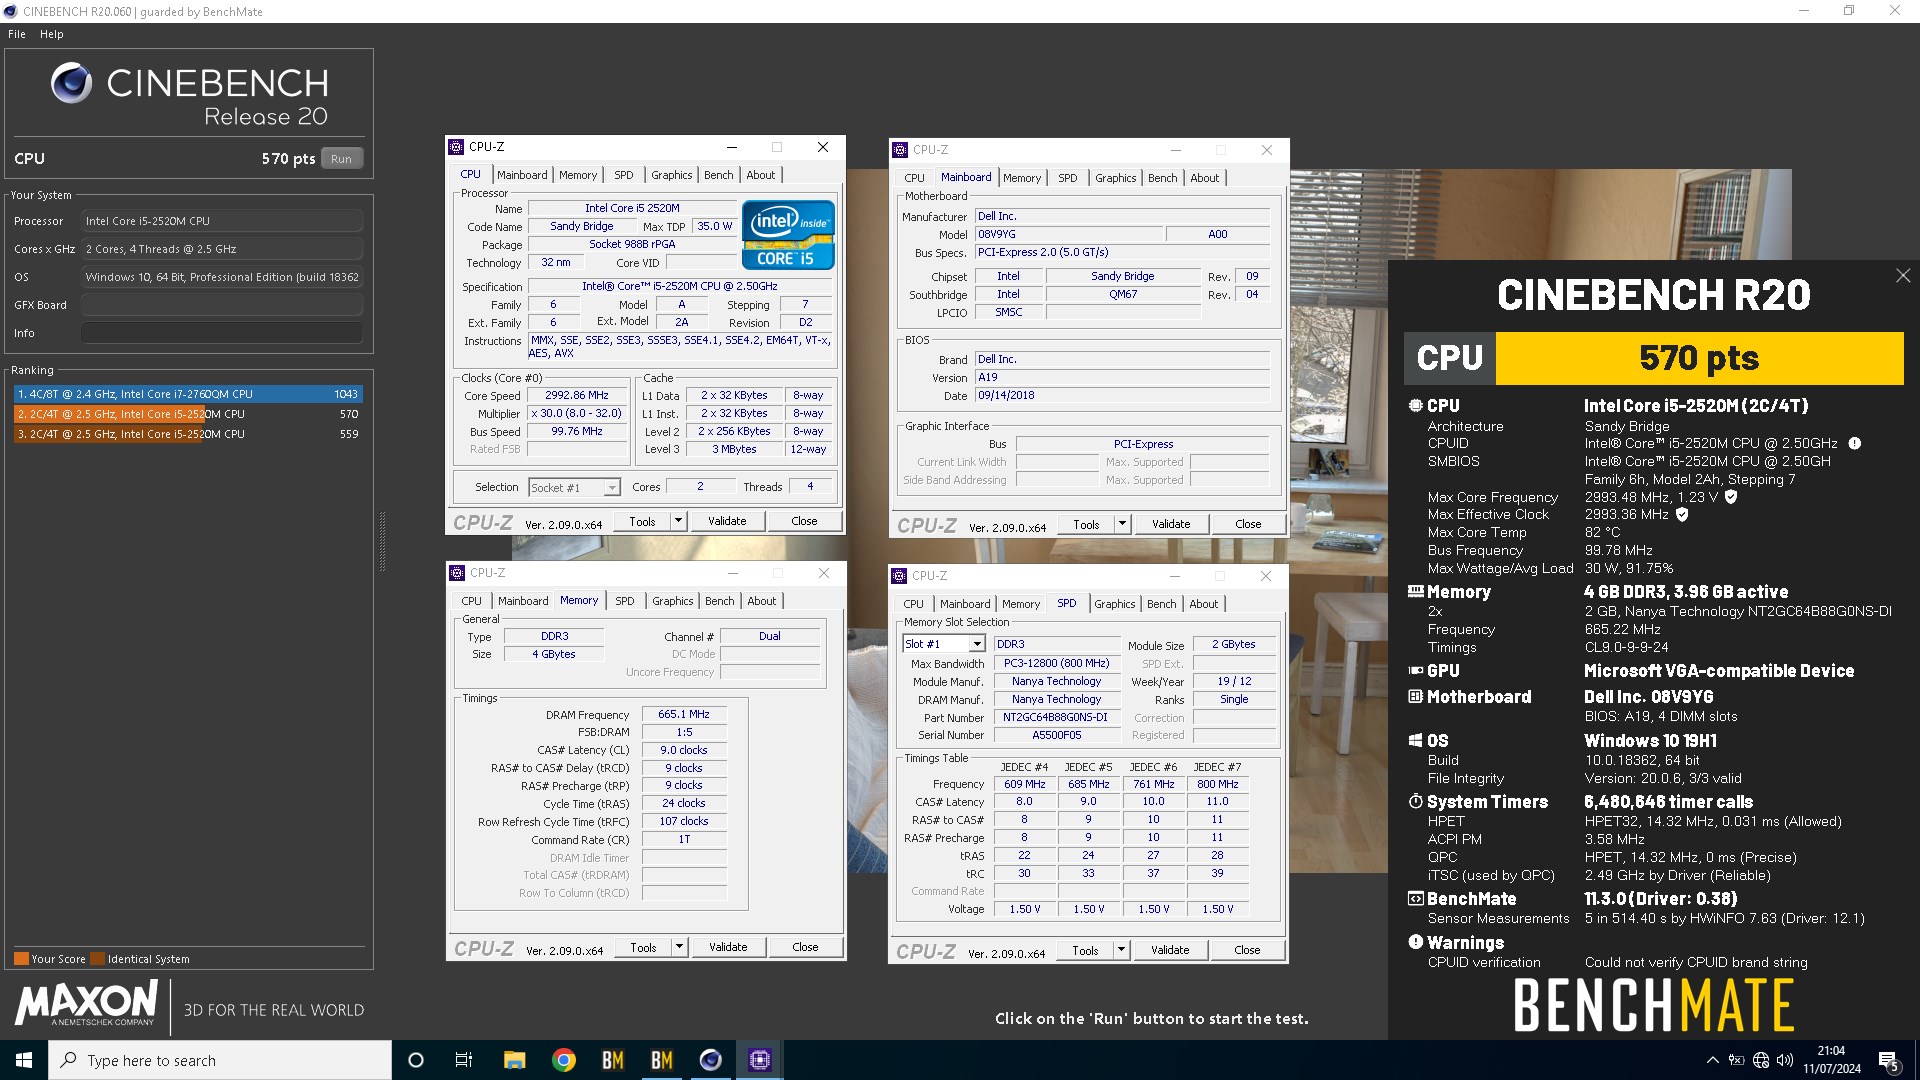Screen dimensions: 1920x1080
Task: Click the CPU section chip icon in BenchMate panel
Action: pos(1415,406)
